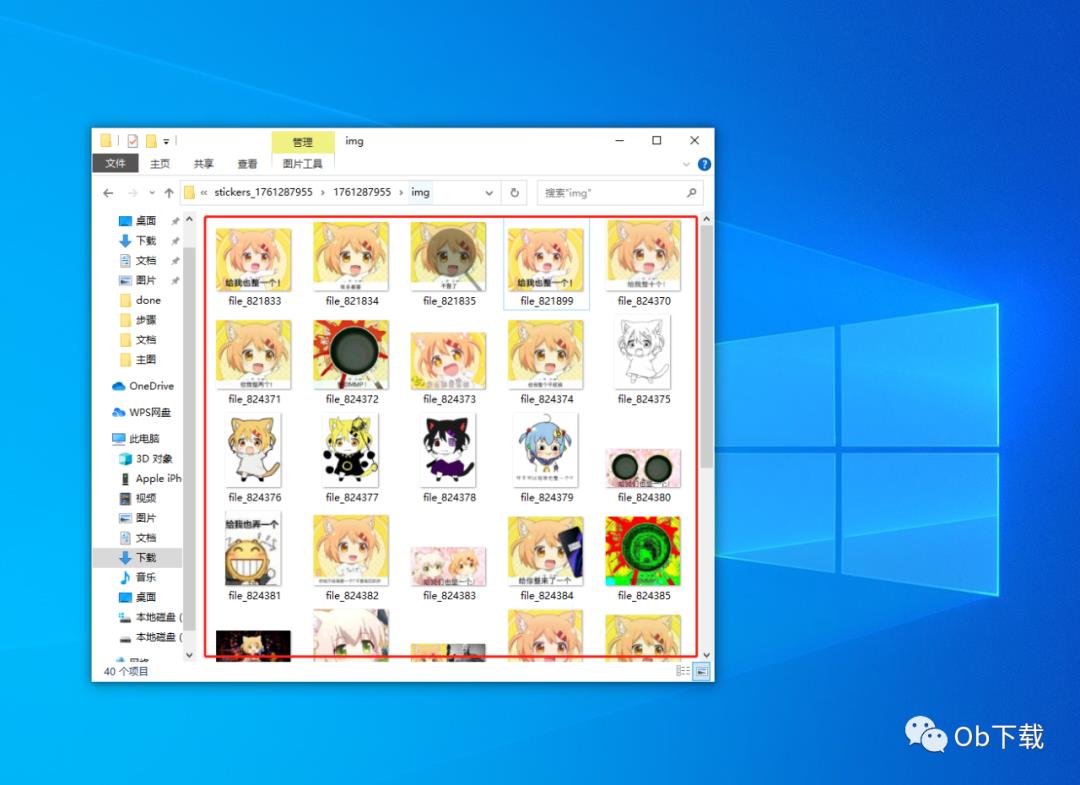Open address bar history dropdown

pos(489,193)
